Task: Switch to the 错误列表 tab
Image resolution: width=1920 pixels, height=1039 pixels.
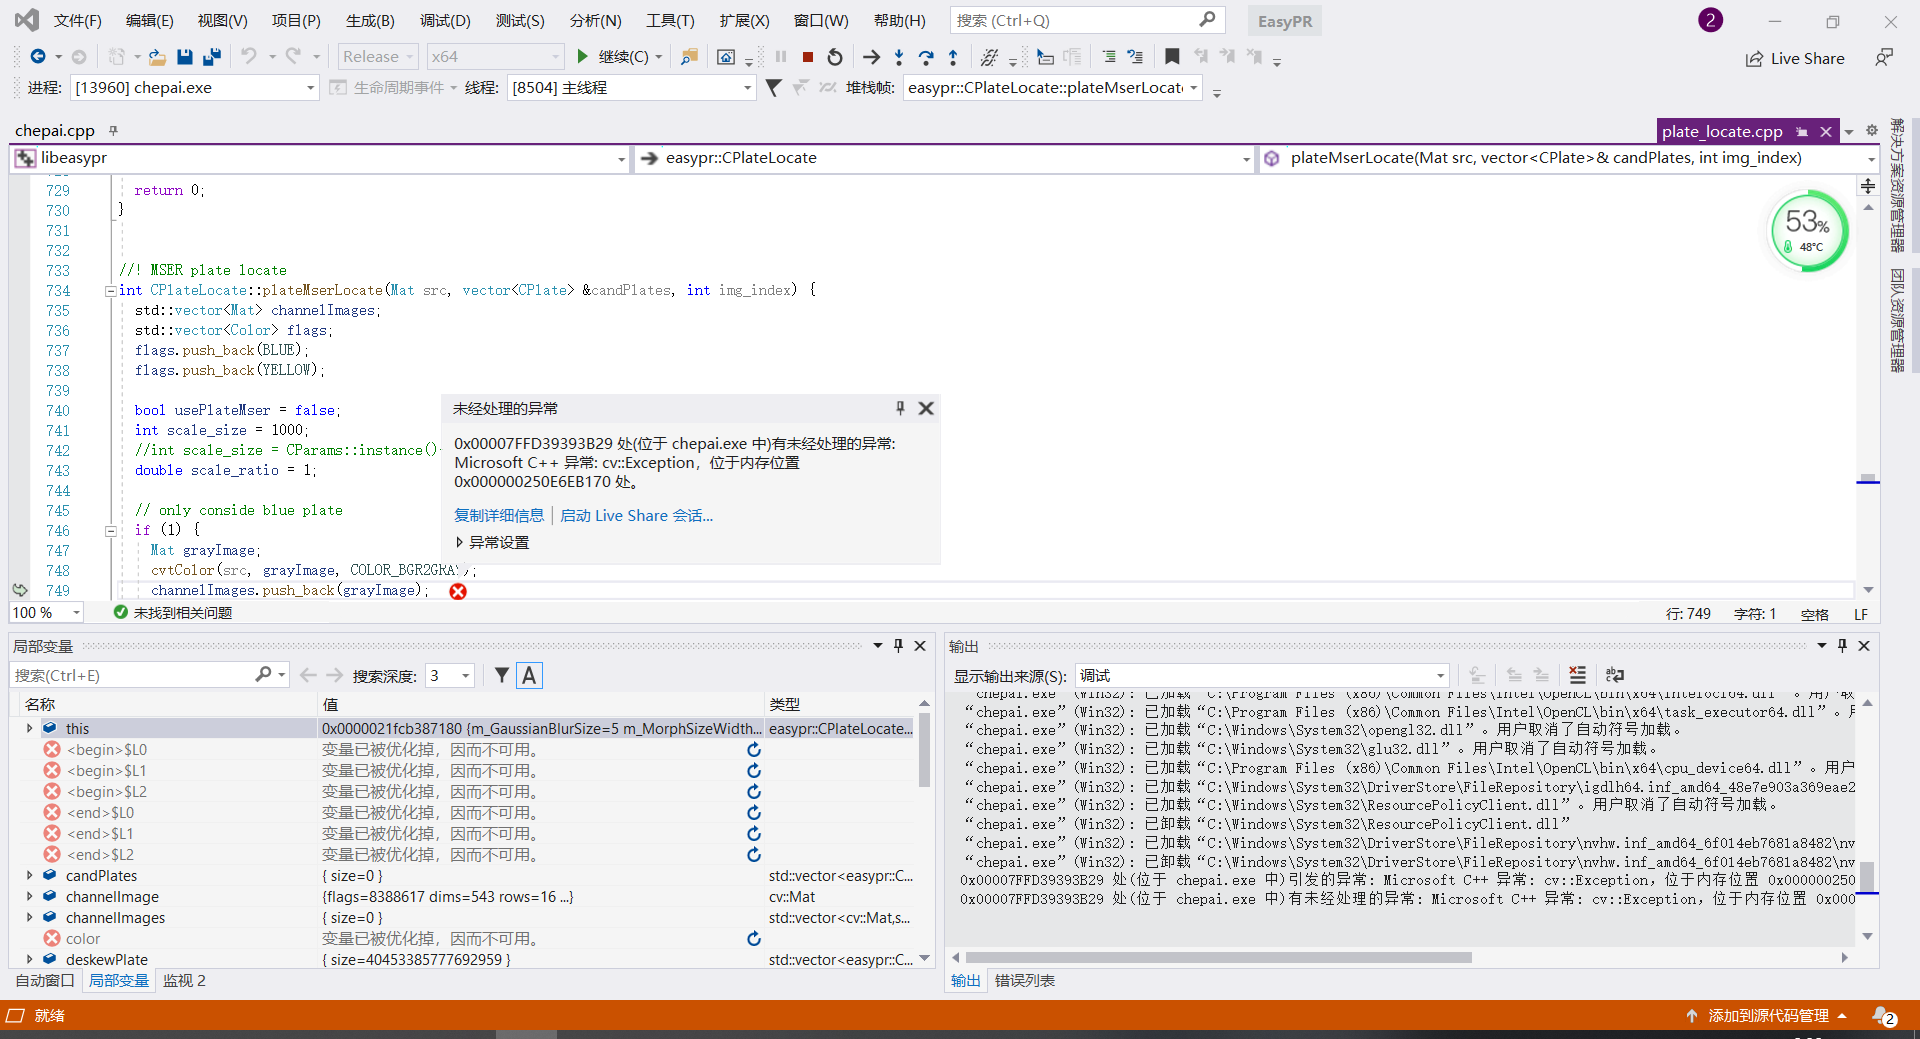Action: click(x=1025, y=981)
